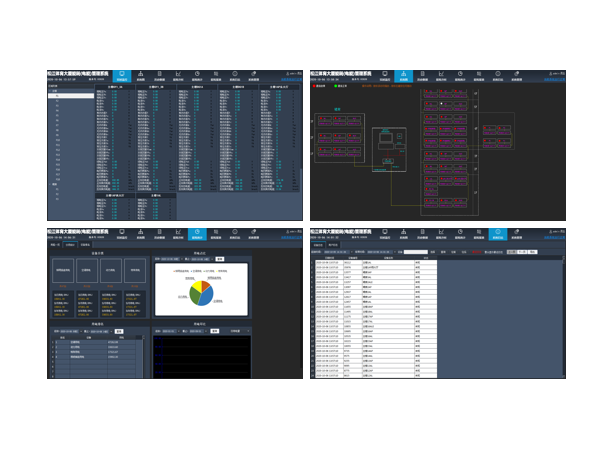Switch to the second sub-tab in the pie chart window

[x=70, y=244]
